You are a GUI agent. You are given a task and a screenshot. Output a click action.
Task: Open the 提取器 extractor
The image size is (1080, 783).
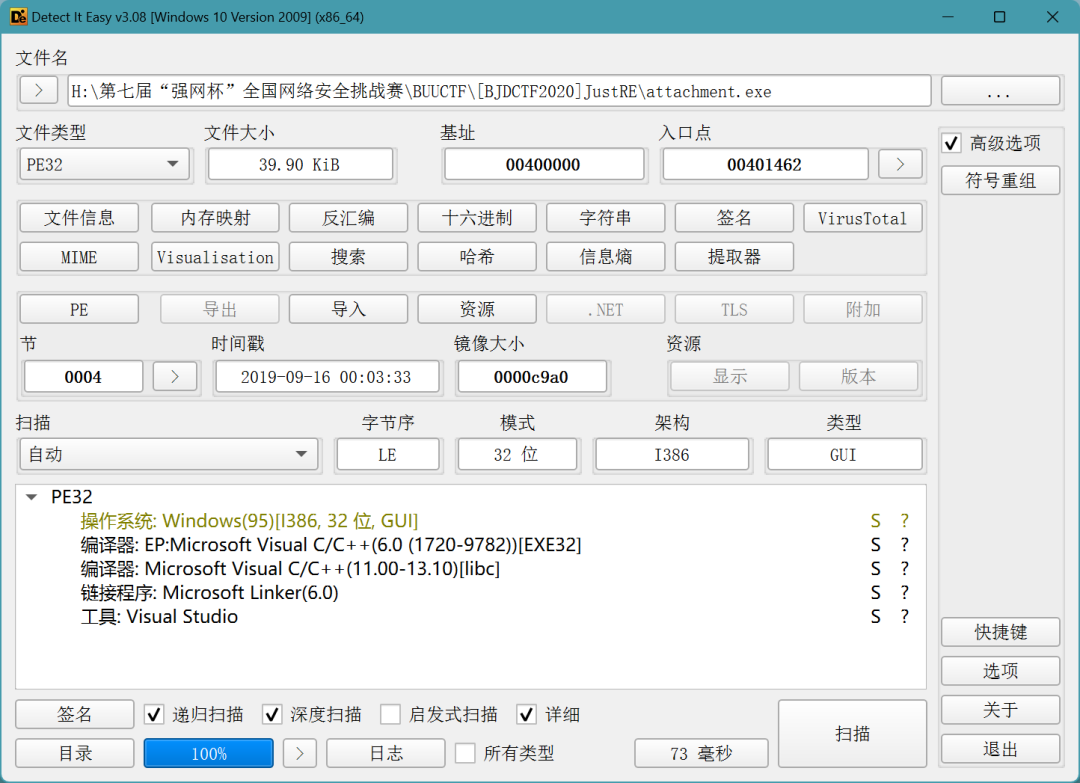pos(734,257)
